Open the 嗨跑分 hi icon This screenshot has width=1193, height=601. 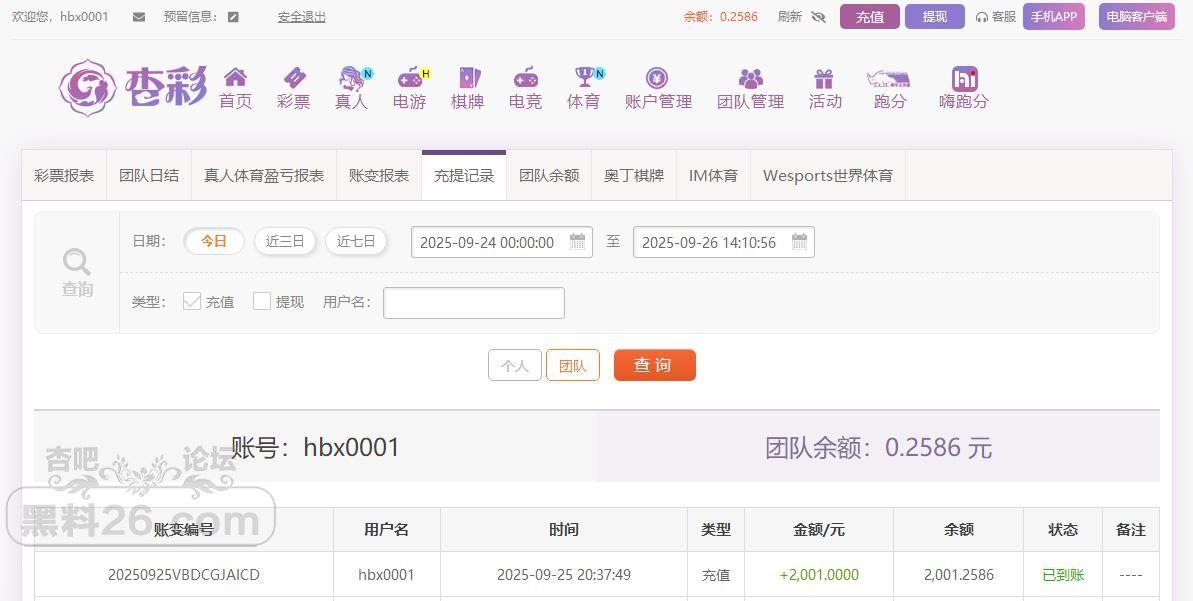click(964, 78)
